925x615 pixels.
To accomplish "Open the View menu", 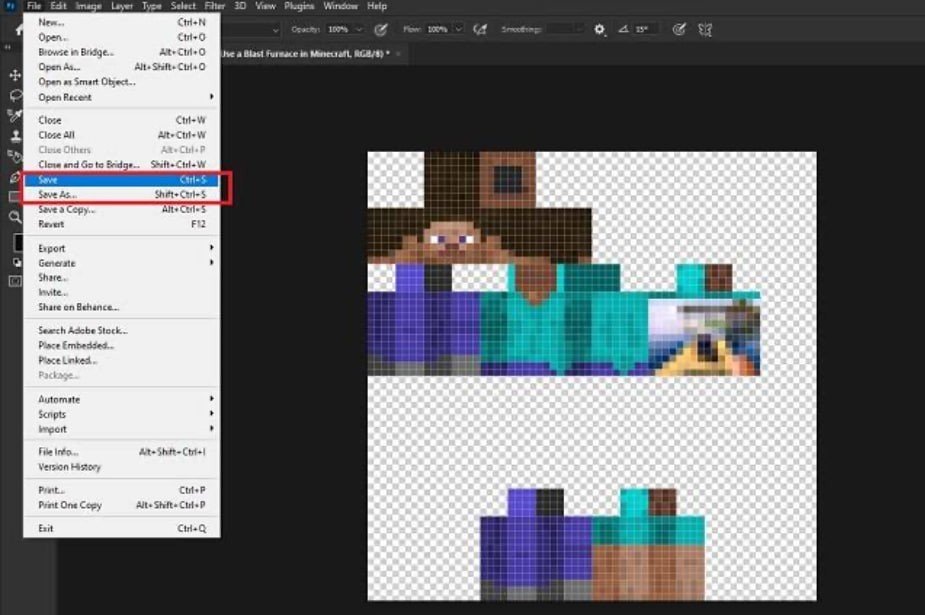I will (265, 6).
